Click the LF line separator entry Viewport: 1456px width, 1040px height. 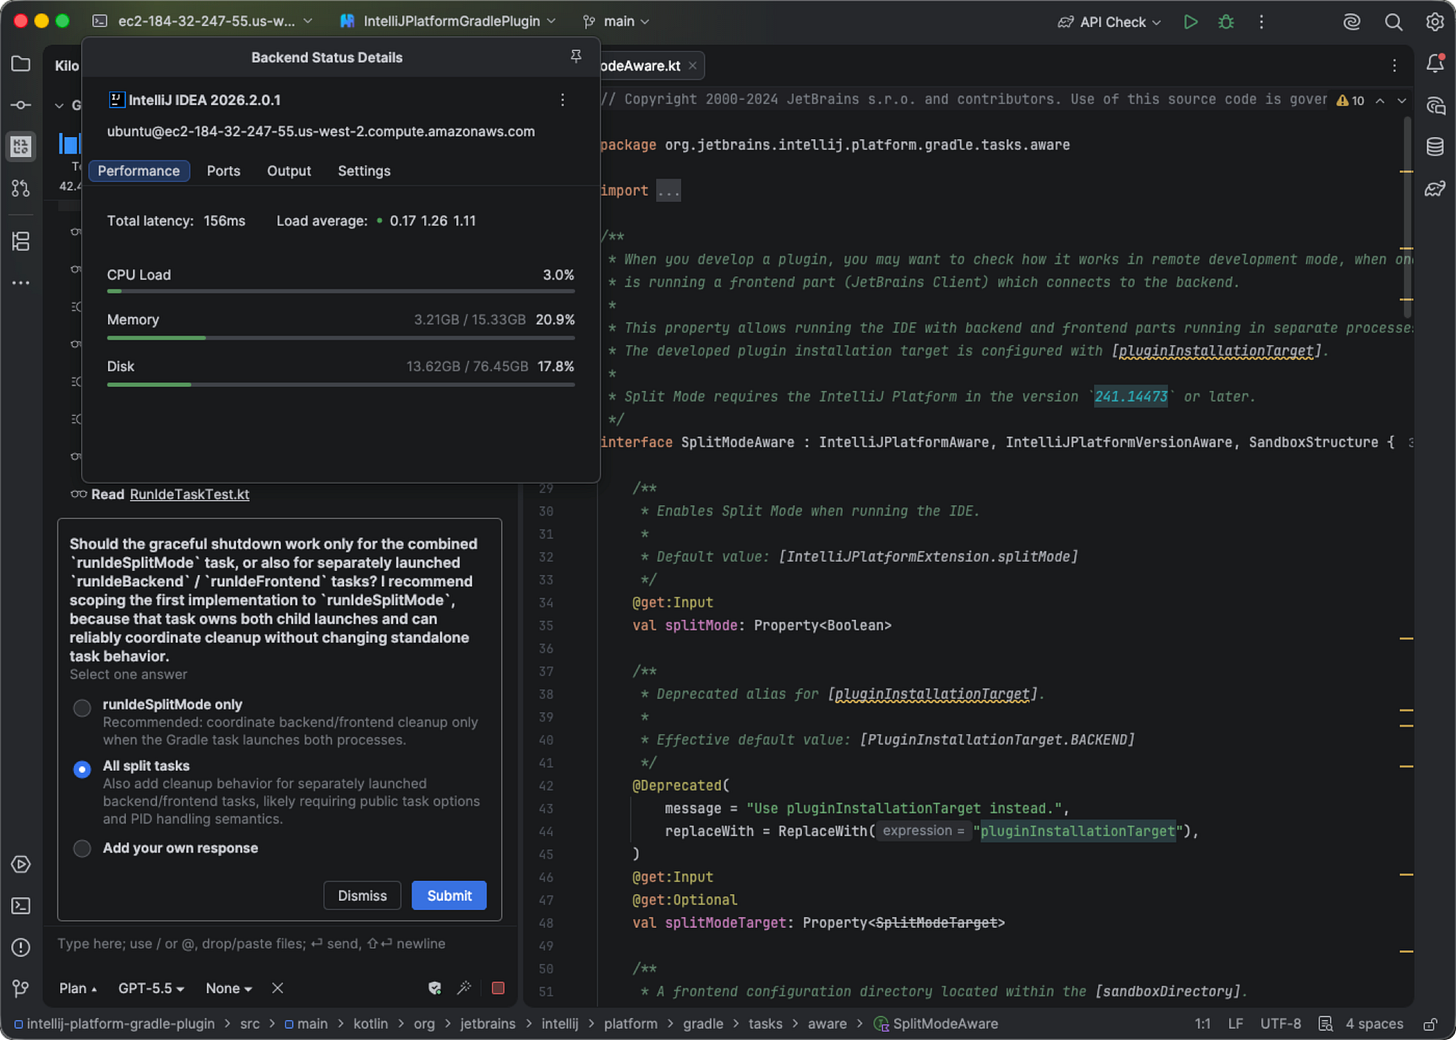coord(1236,1024)
